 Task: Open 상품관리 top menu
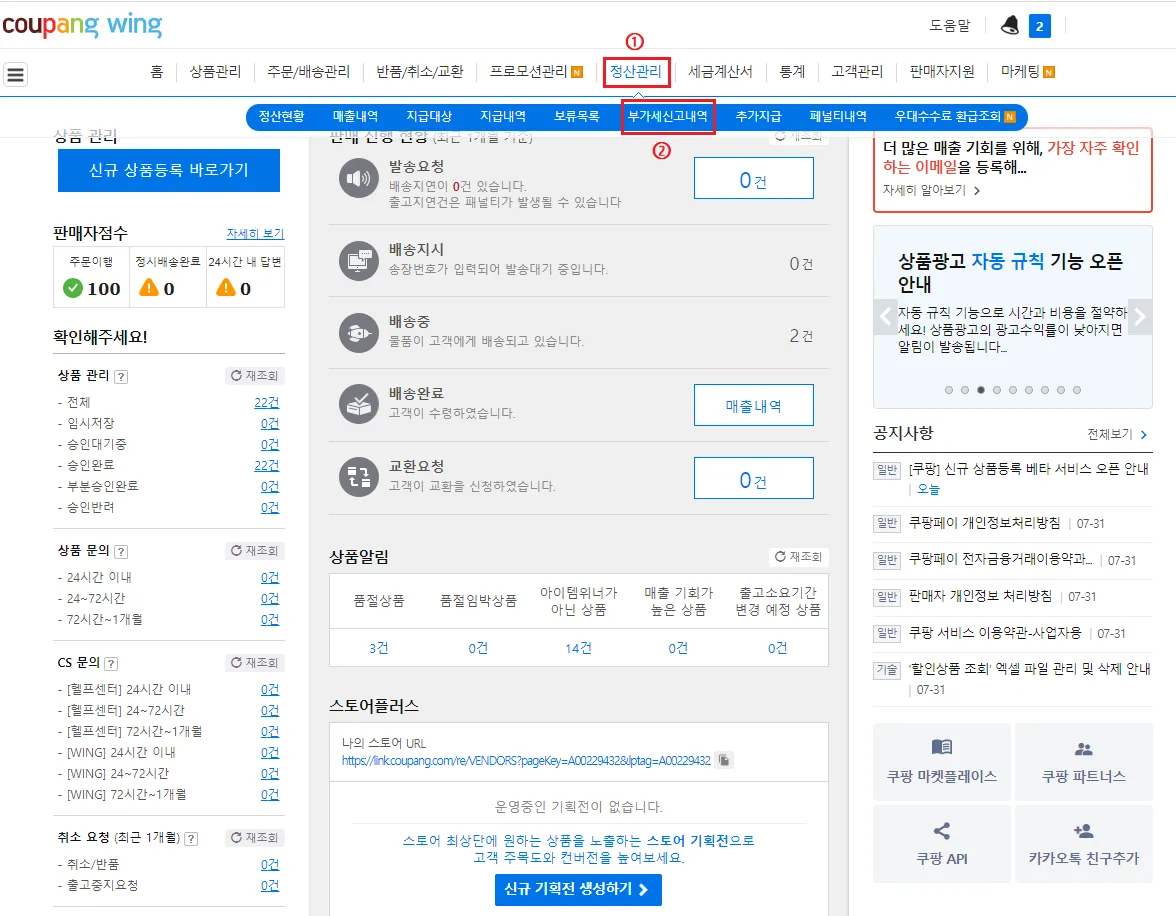point(215,72)
